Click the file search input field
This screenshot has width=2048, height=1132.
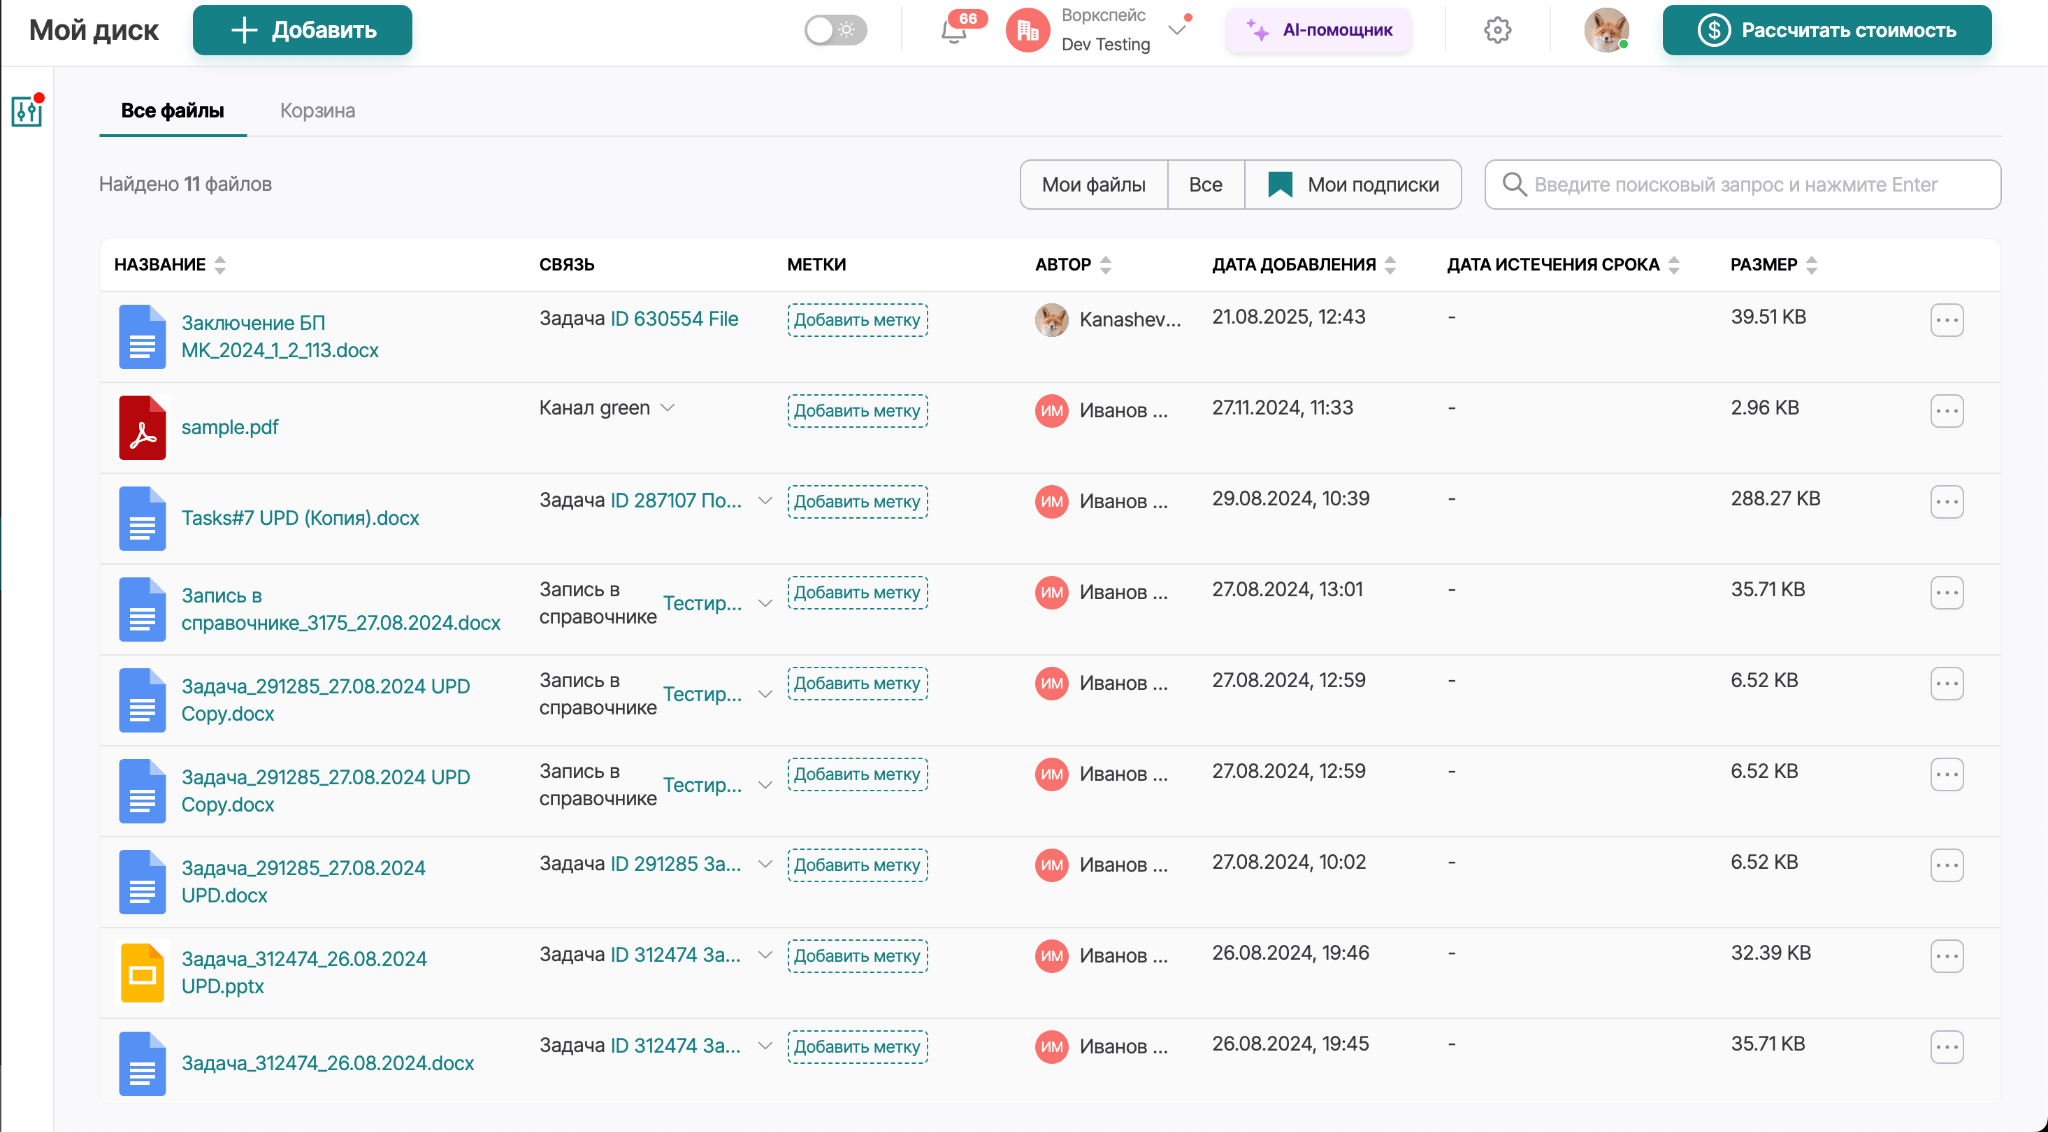tap(1742, 185)
